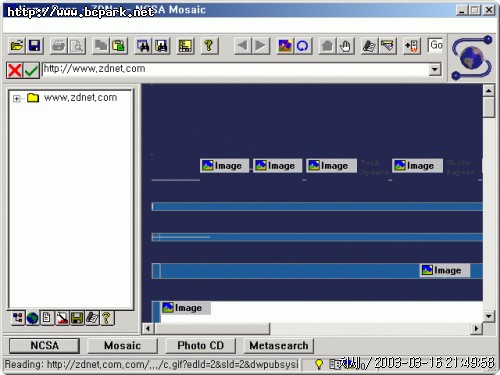Click the Image placeholder before White Papers

[417, 166]
